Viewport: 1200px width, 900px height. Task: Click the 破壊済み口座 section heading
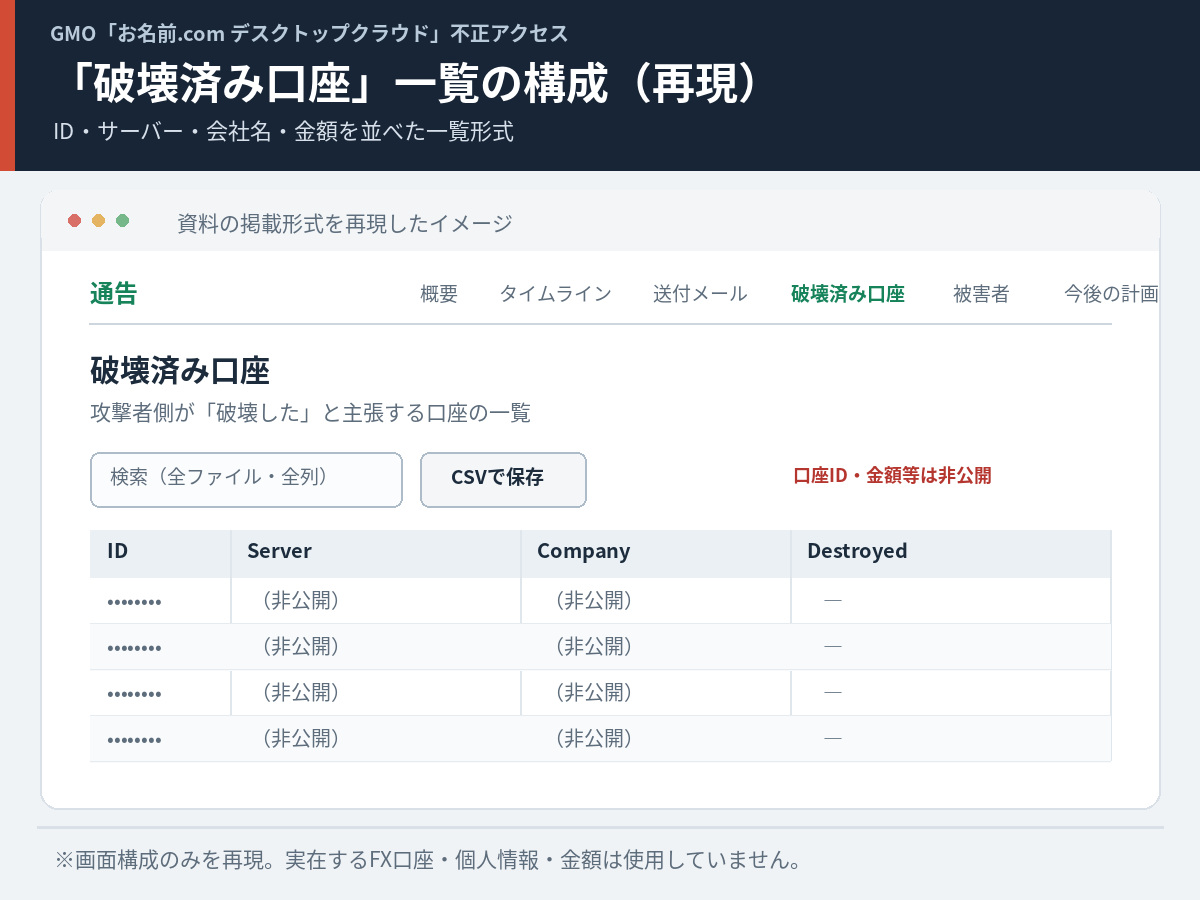(180, 371)
